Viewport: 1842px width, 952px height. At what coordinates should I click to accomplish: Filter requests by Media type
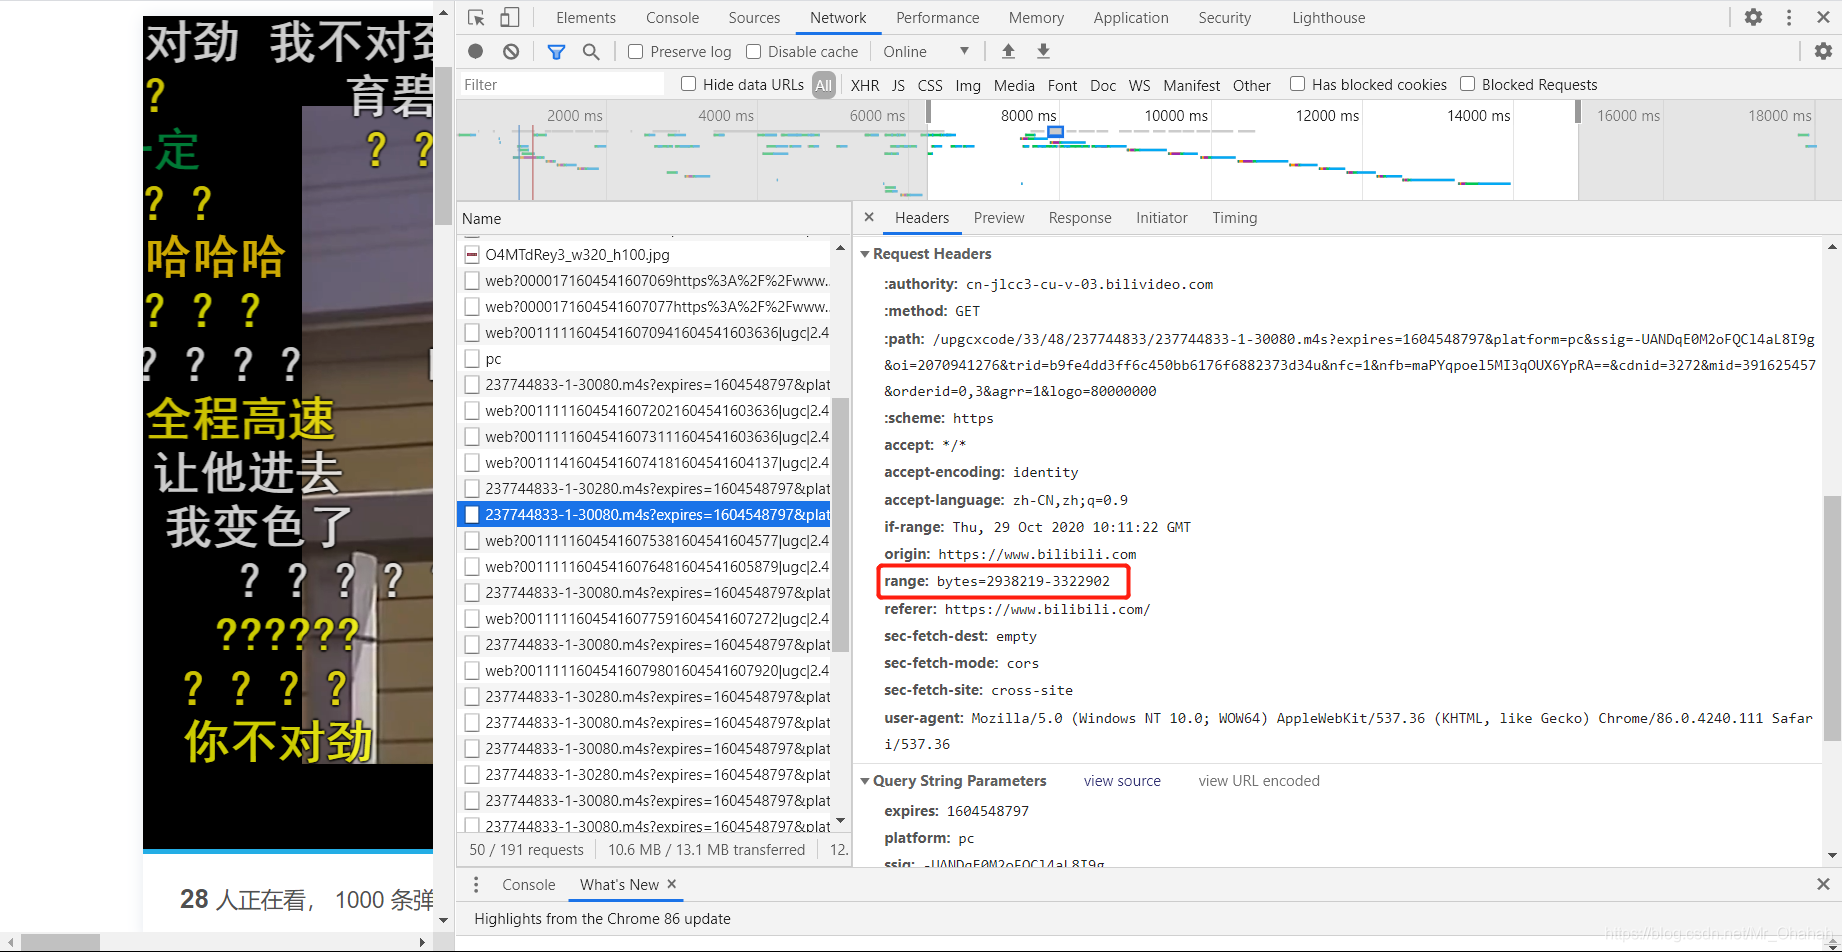pos(1014,85)
